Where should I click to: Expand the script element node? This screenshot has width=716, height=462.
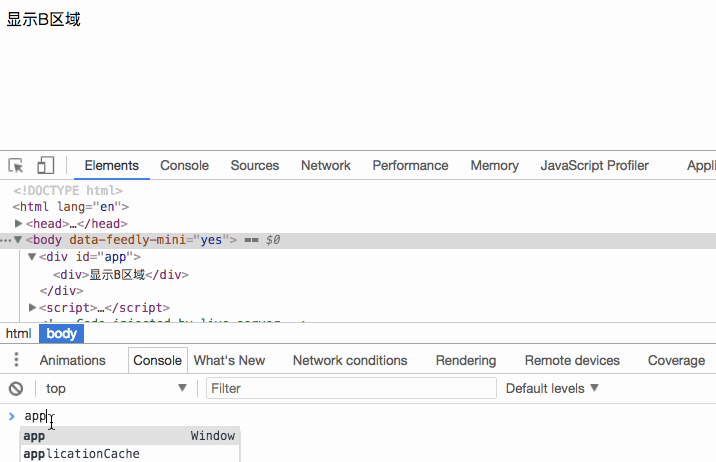tap(32, 307)
